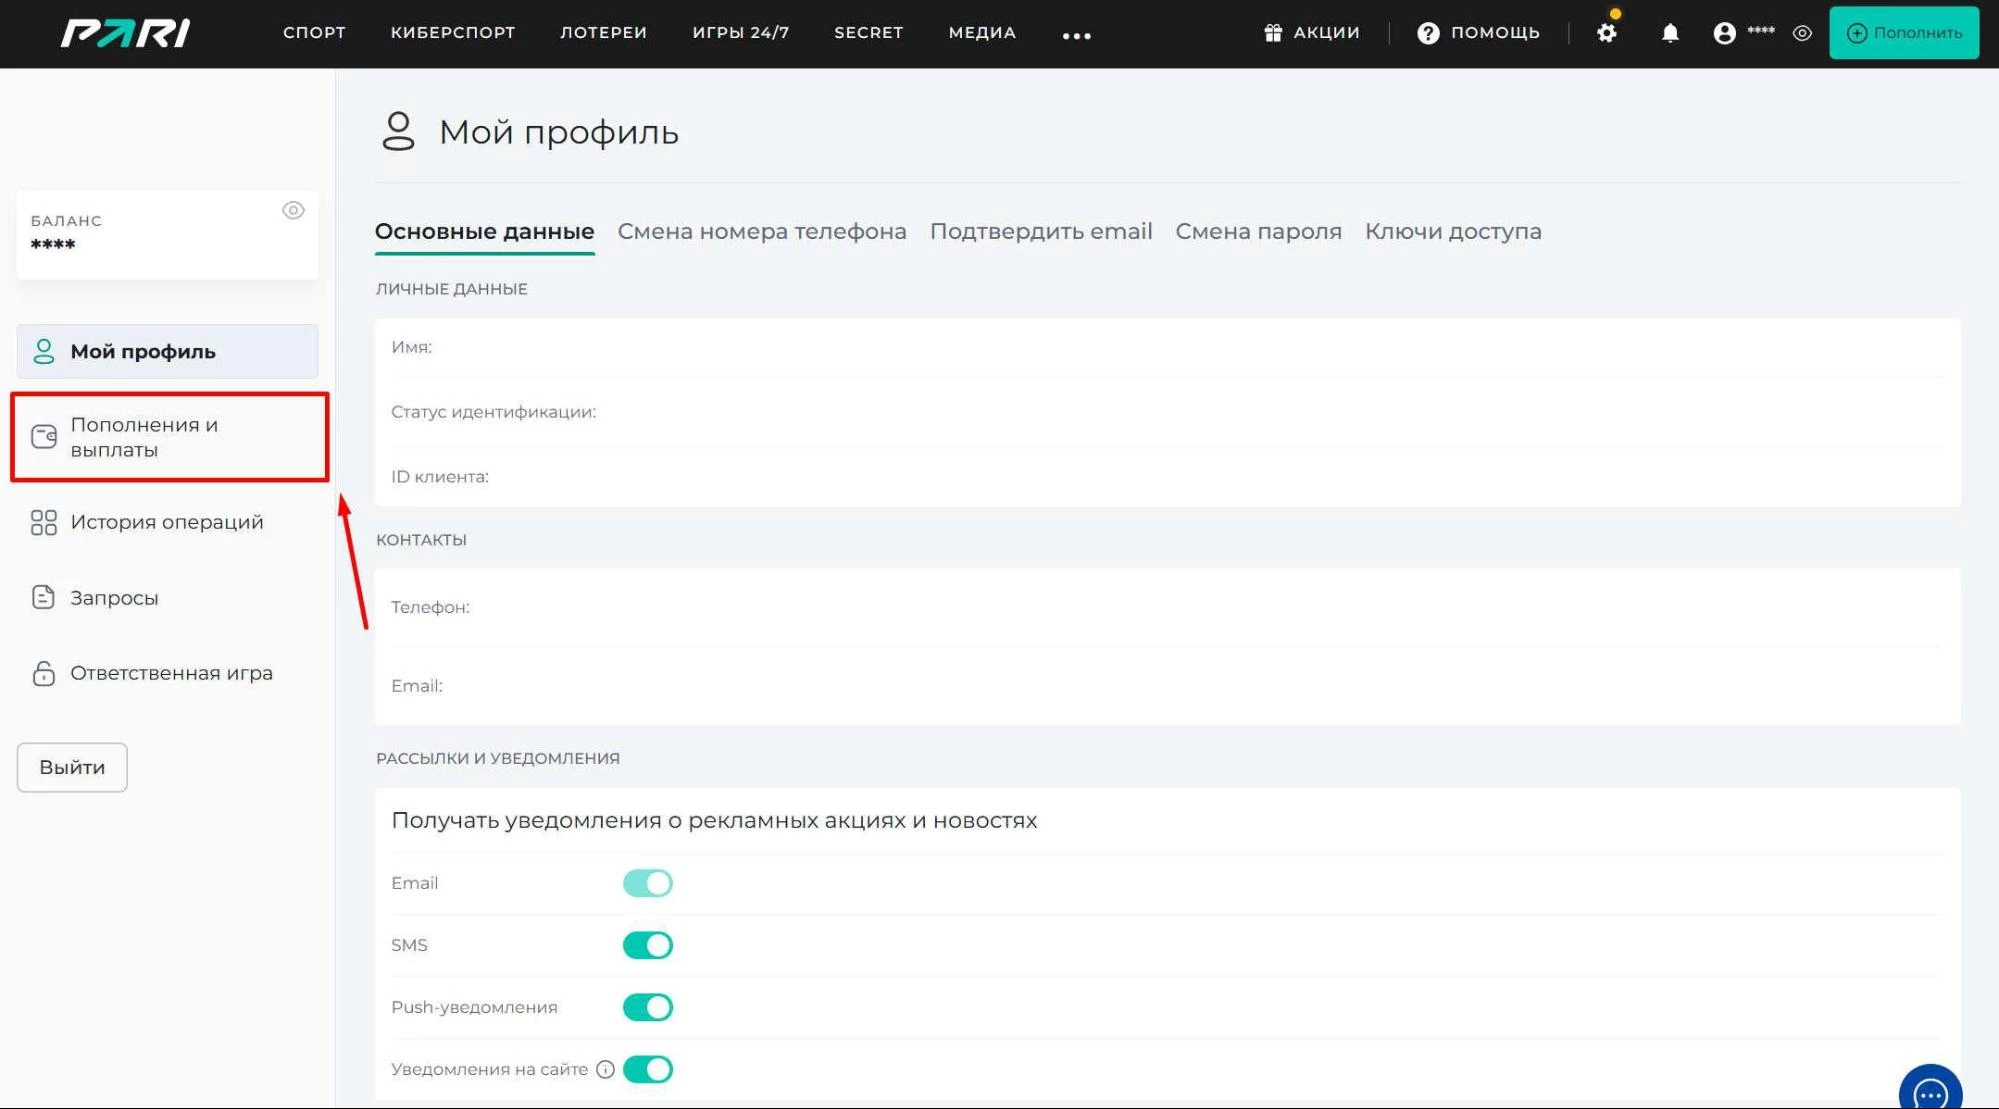Click the user profile icon in the header
1999x1109 pixels.
tap(1723, 33)
